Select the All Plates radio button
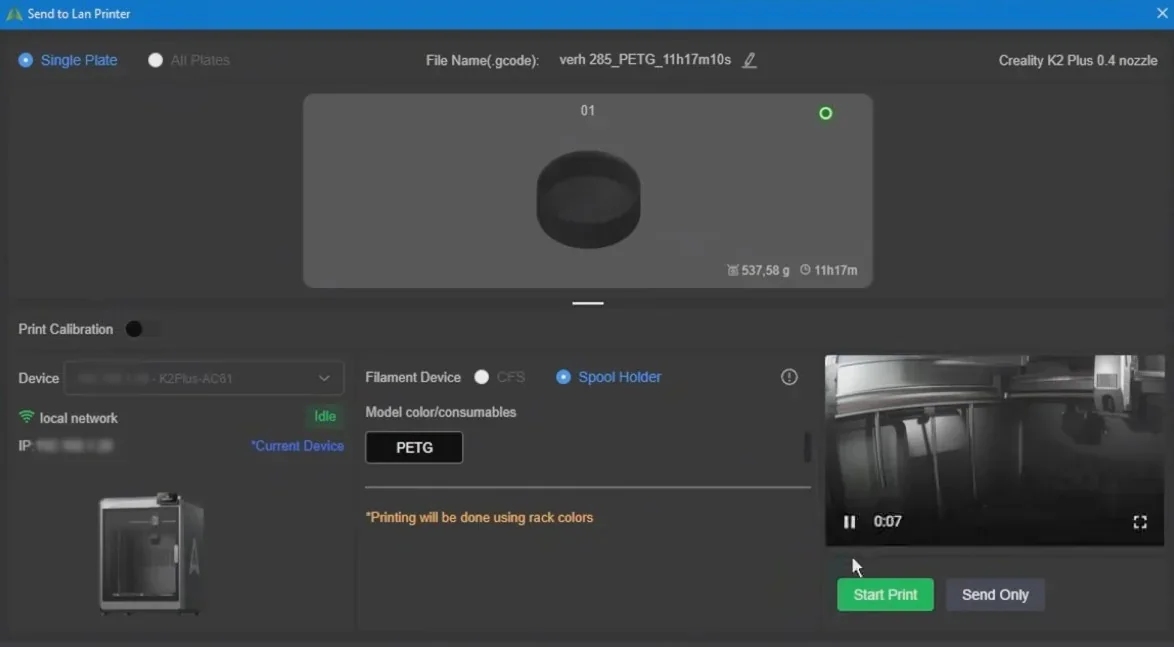 click(156, 59)
